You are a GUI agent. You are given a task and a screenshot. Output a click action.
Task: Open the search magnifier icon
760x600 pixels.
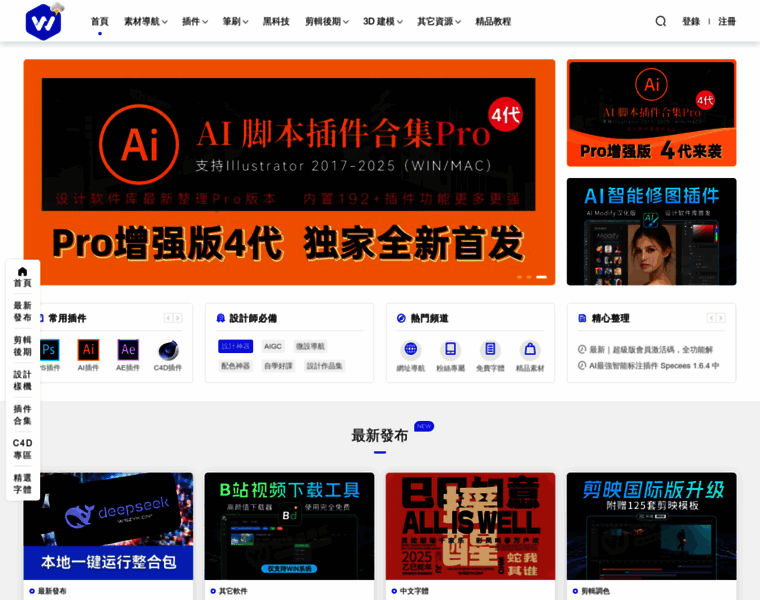pyautogui.click(x=661, y=21)
